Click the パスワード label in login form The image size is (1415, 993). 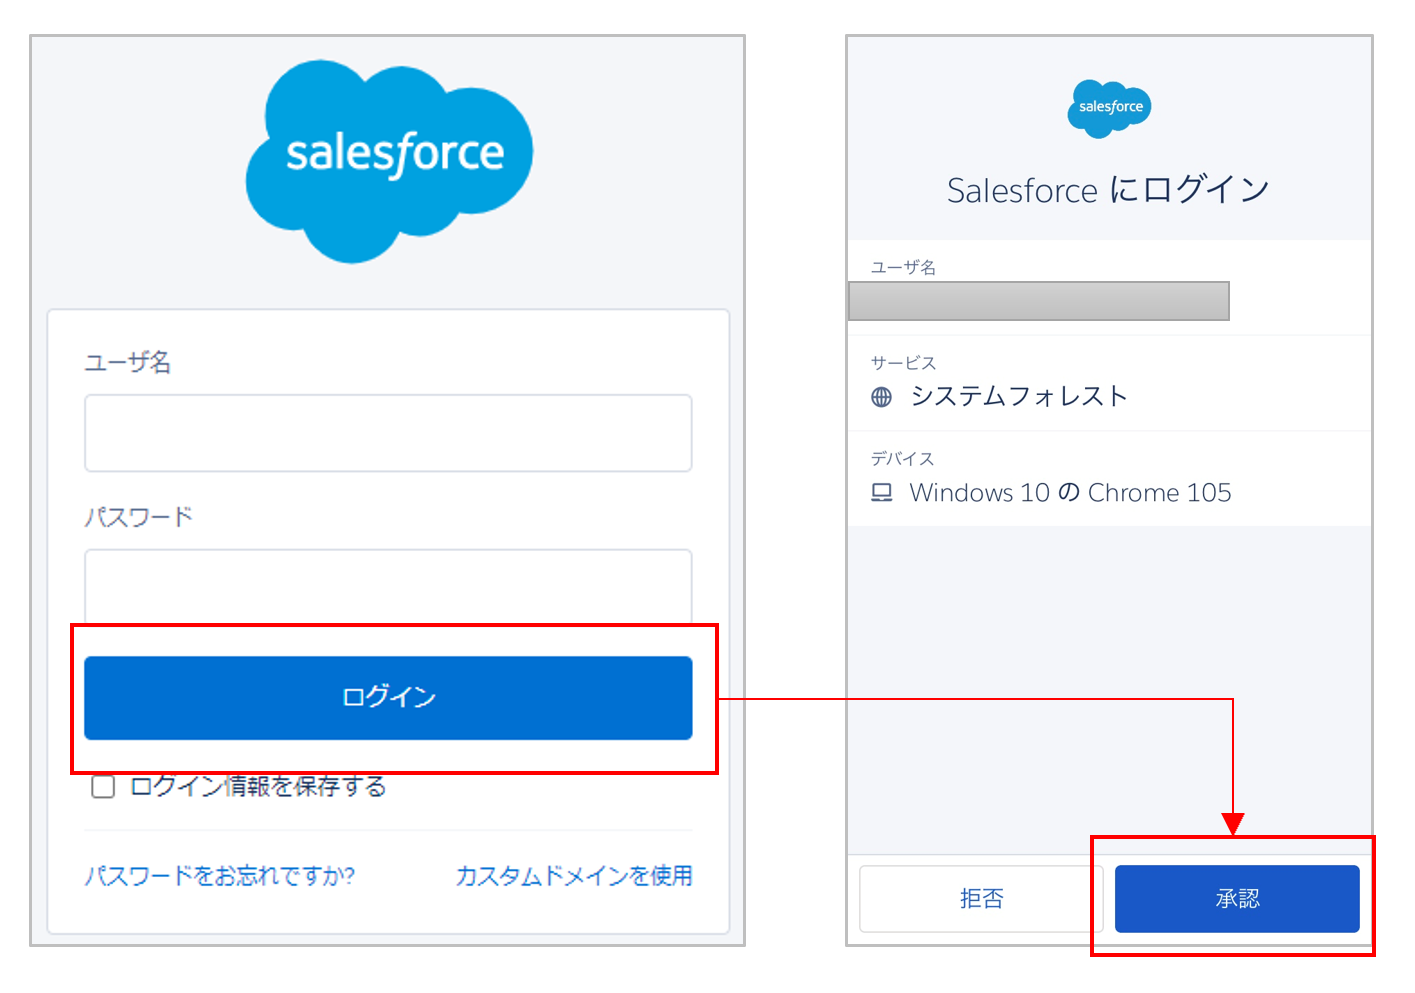[138, 517]
